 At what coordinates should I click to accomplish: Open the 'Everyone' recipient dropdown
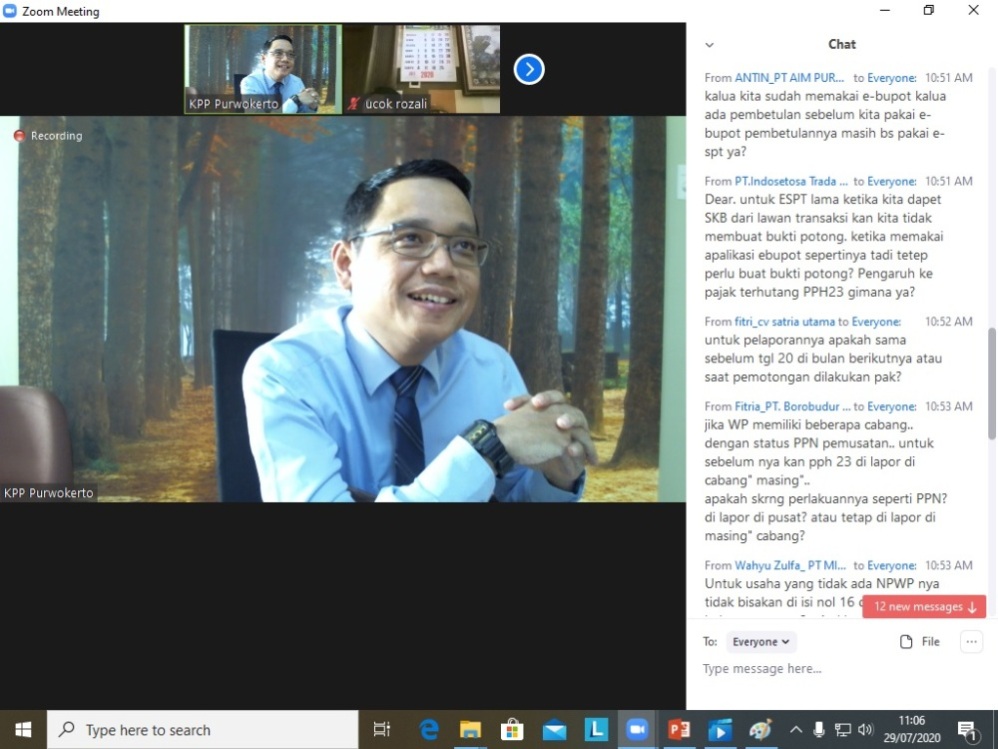pyautogui.click(x=760, y=642)
